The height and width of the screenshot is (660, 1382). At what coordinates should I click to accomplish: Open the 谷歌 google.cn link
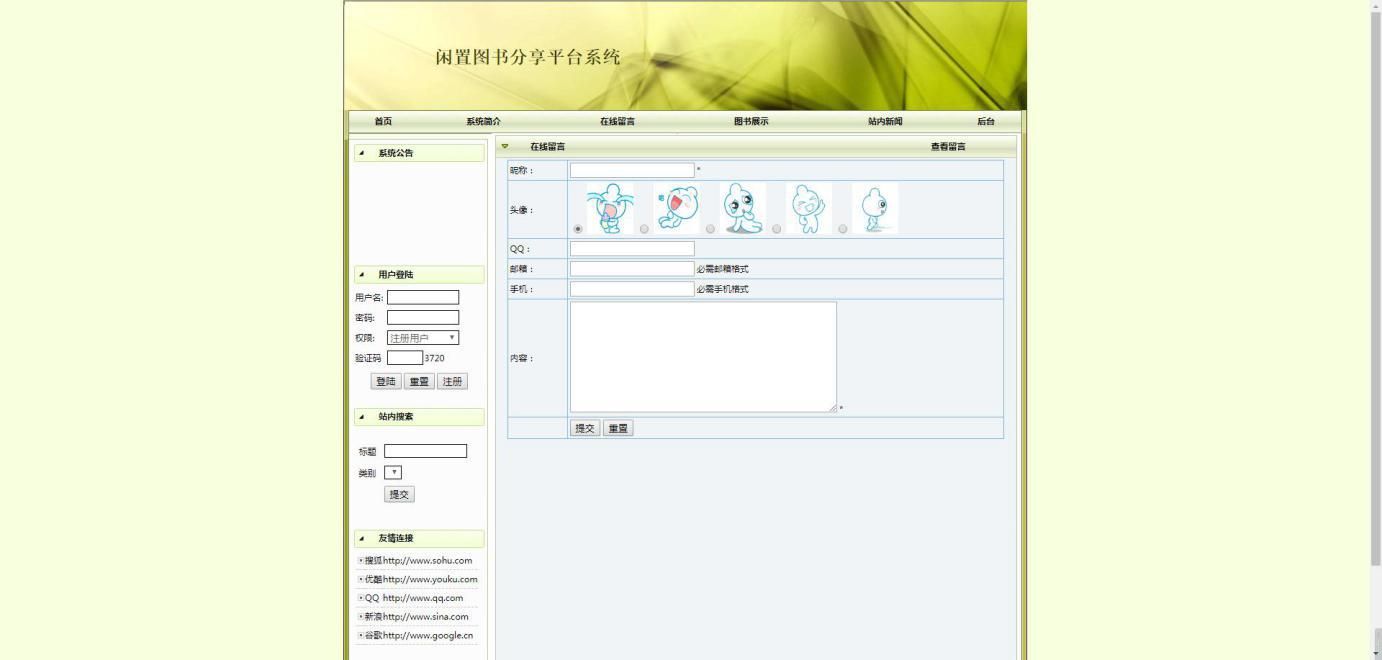[419, 635]
